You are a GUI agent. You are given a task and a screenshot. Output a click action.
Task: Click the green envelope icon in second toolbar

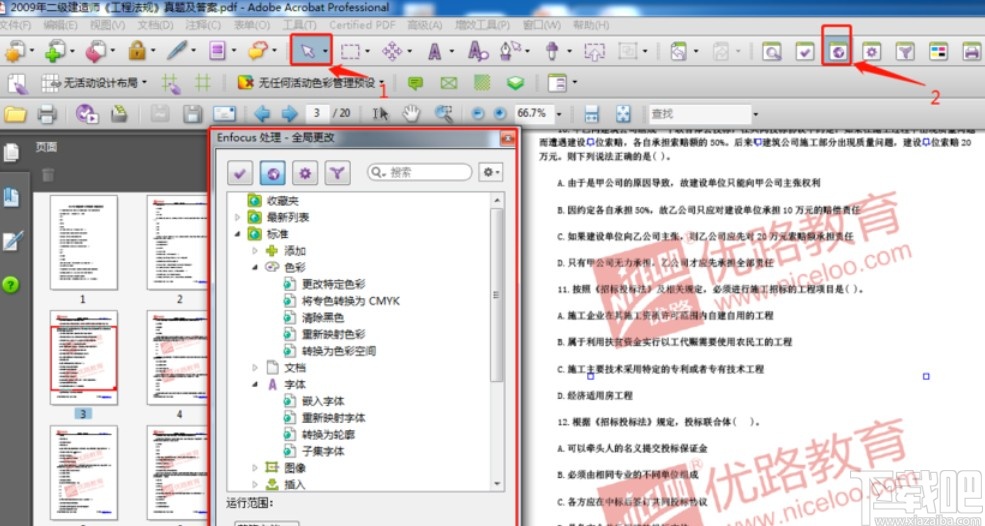pyautogui.click(x=449, y=82)
